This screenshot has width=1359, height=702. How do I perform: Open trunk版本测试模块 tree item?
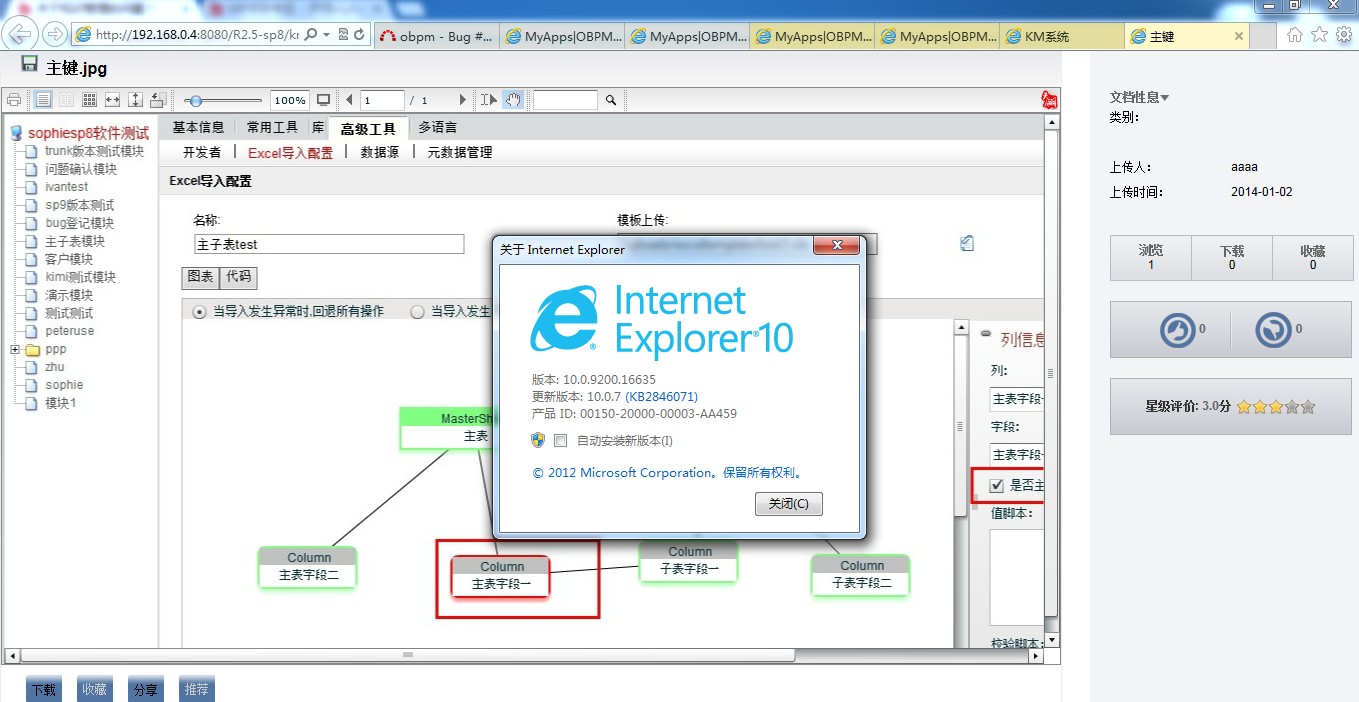[94, 152]
